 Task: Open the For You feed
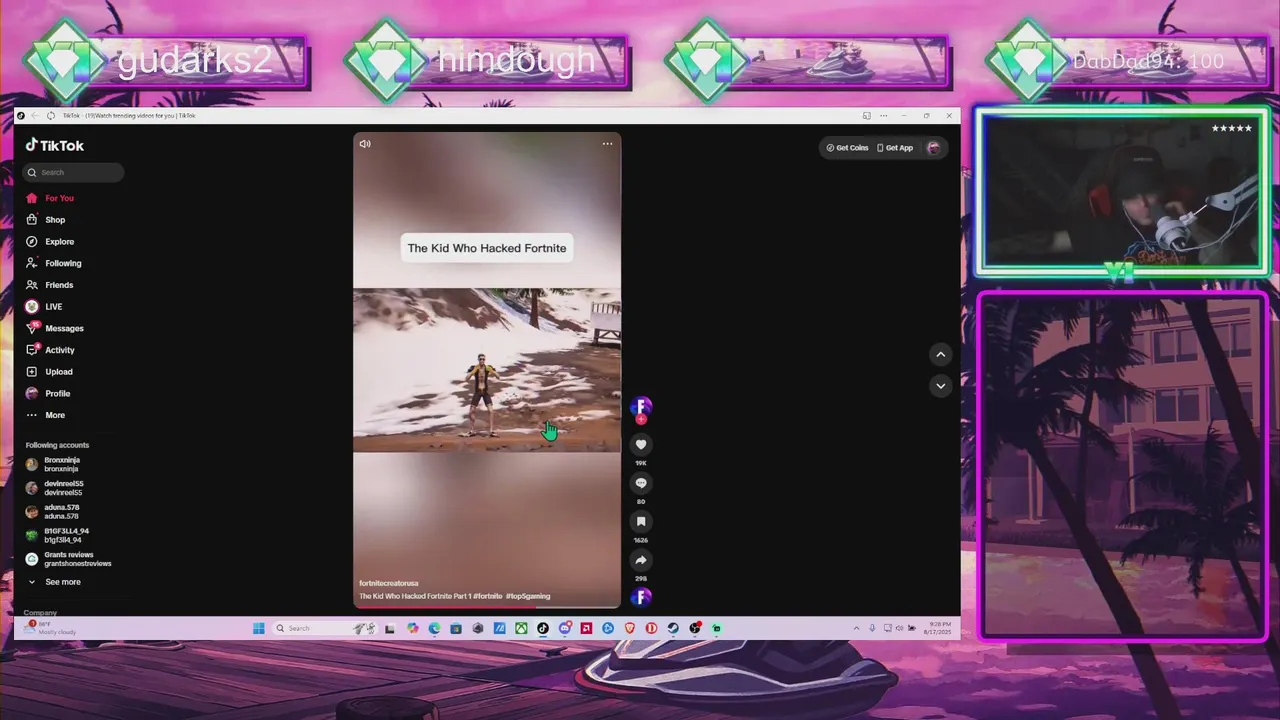coord(50,198)
